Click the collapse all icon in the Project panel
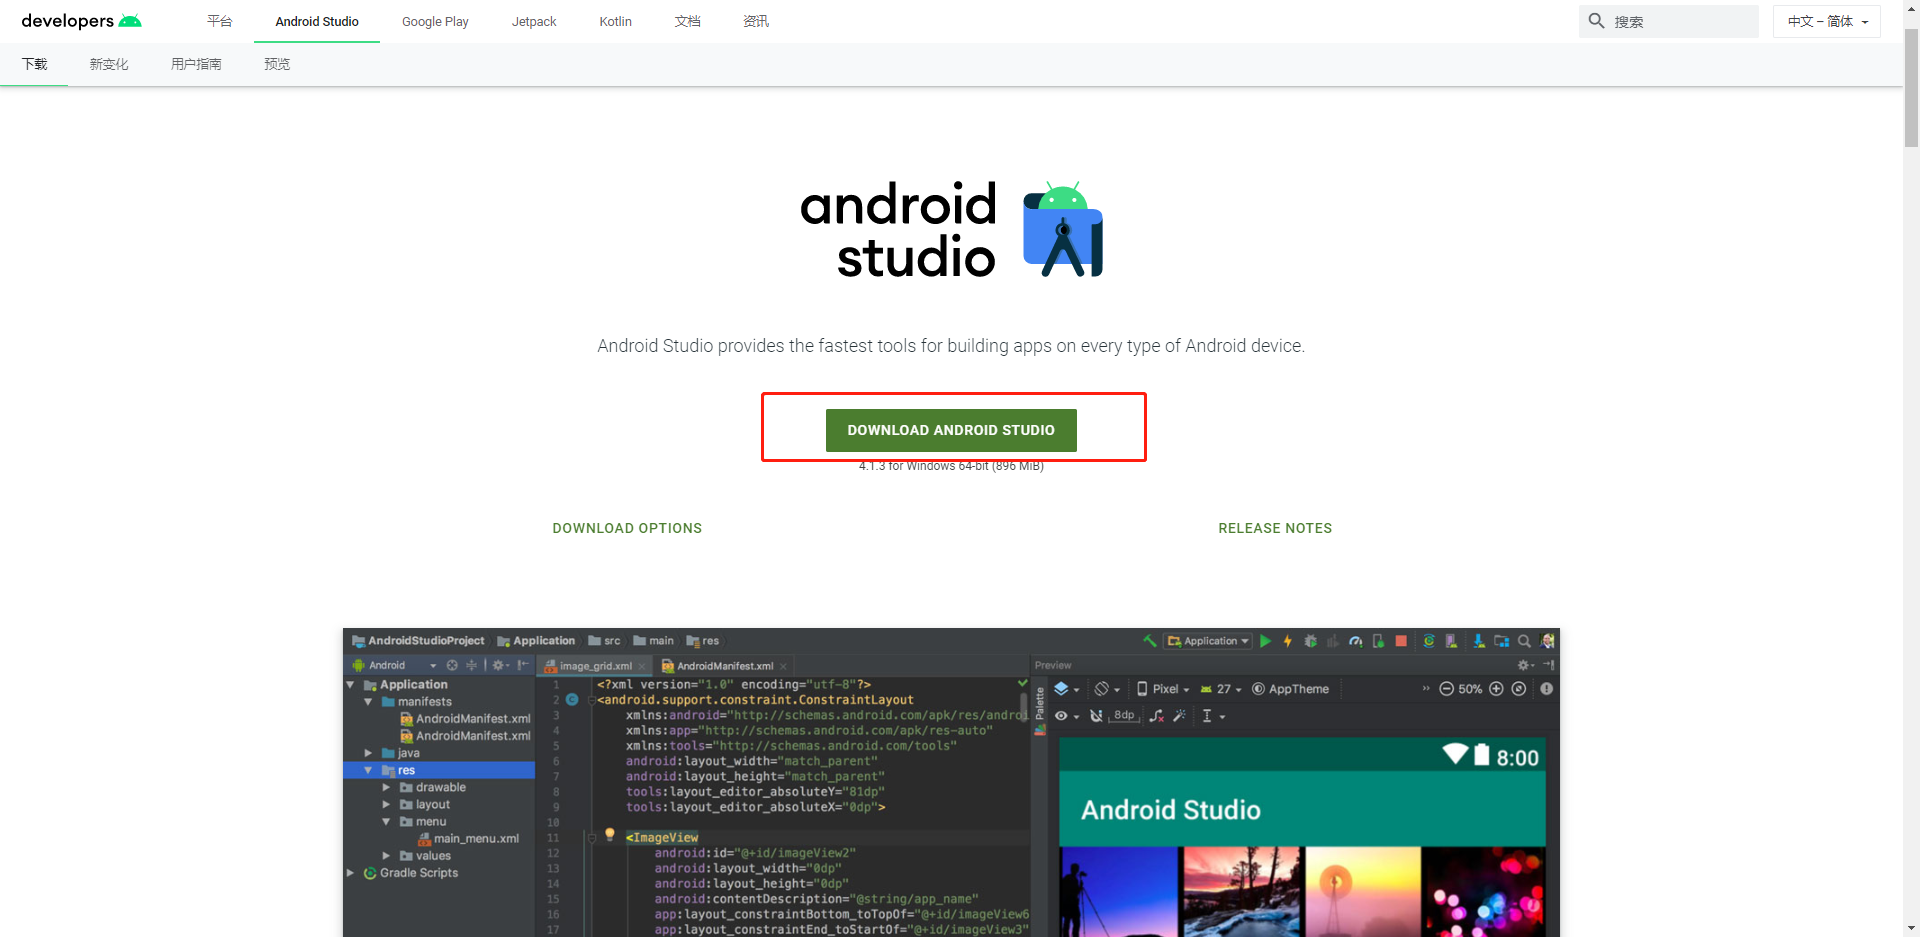This screenshot has height=937, width=1920. [x=471, y=665]
